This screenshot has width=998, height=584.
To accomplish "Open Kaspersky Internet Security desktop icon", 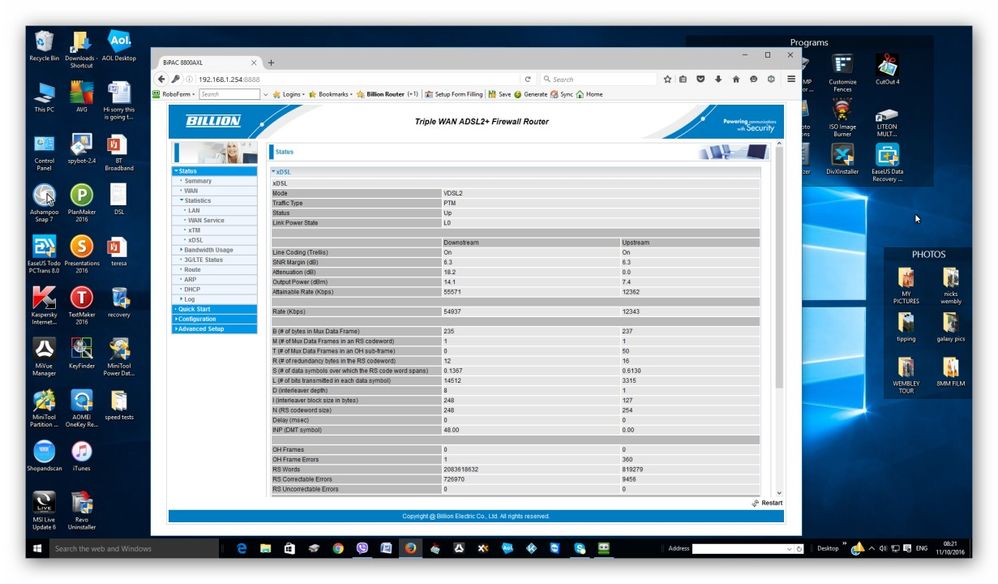I will (44, 305).
